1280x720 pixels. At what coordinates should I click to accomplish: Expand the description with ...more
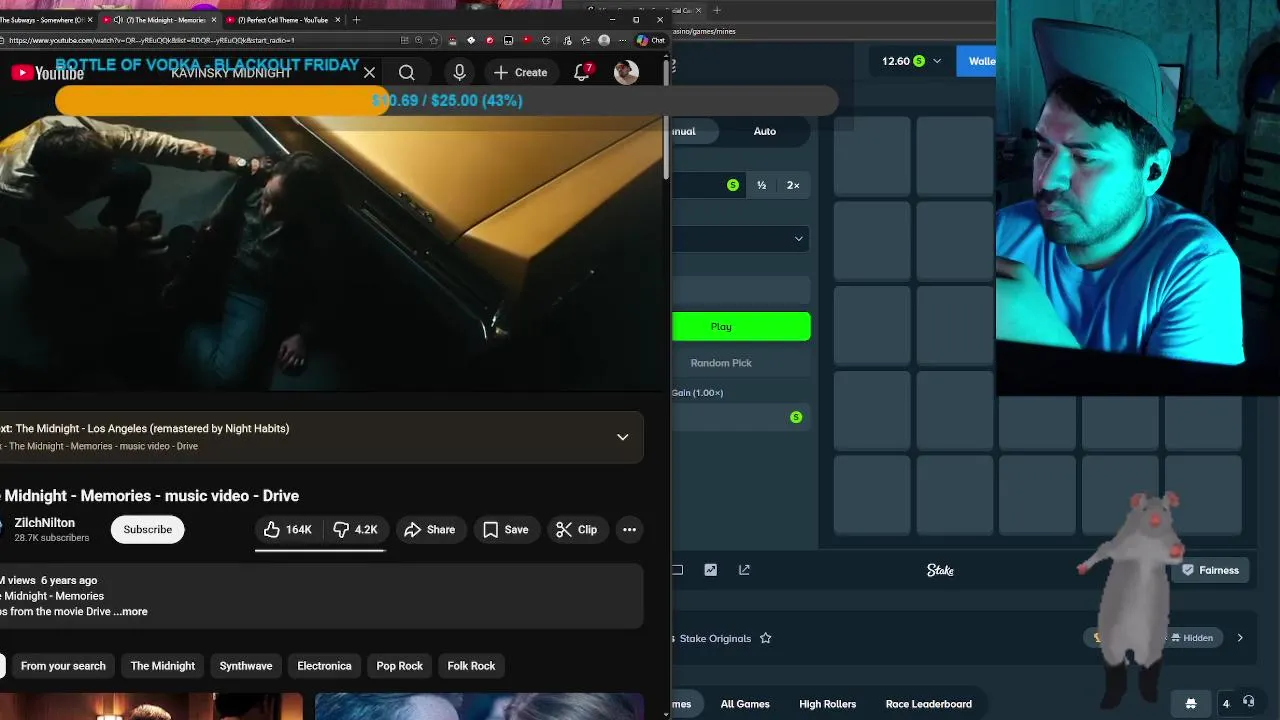131,612
